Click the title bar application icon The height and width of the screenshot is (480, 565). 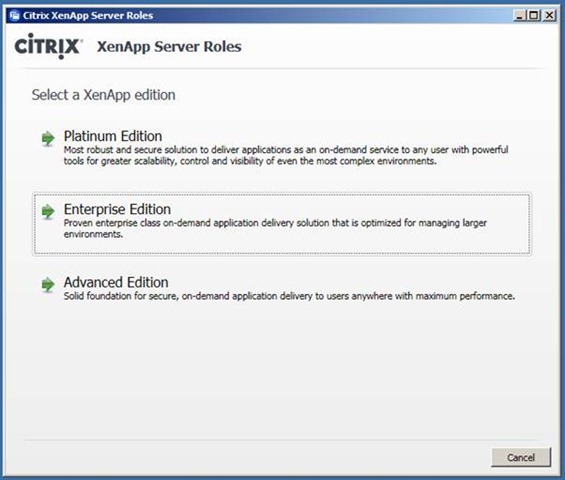(14, 15)
